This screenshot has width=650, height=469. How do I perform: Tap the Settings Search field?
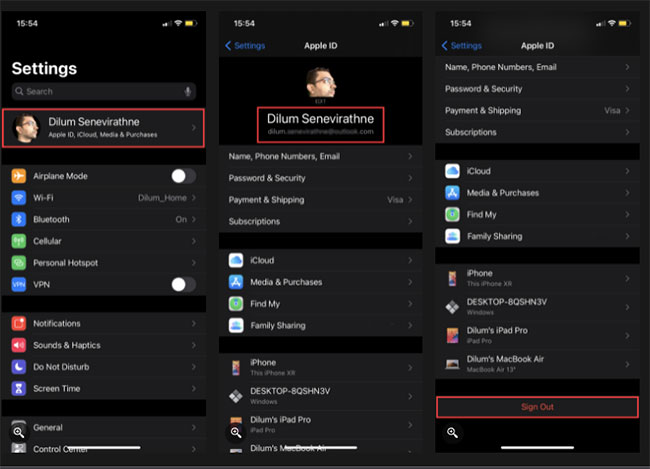pyautogui.click(x=104, y=91)
